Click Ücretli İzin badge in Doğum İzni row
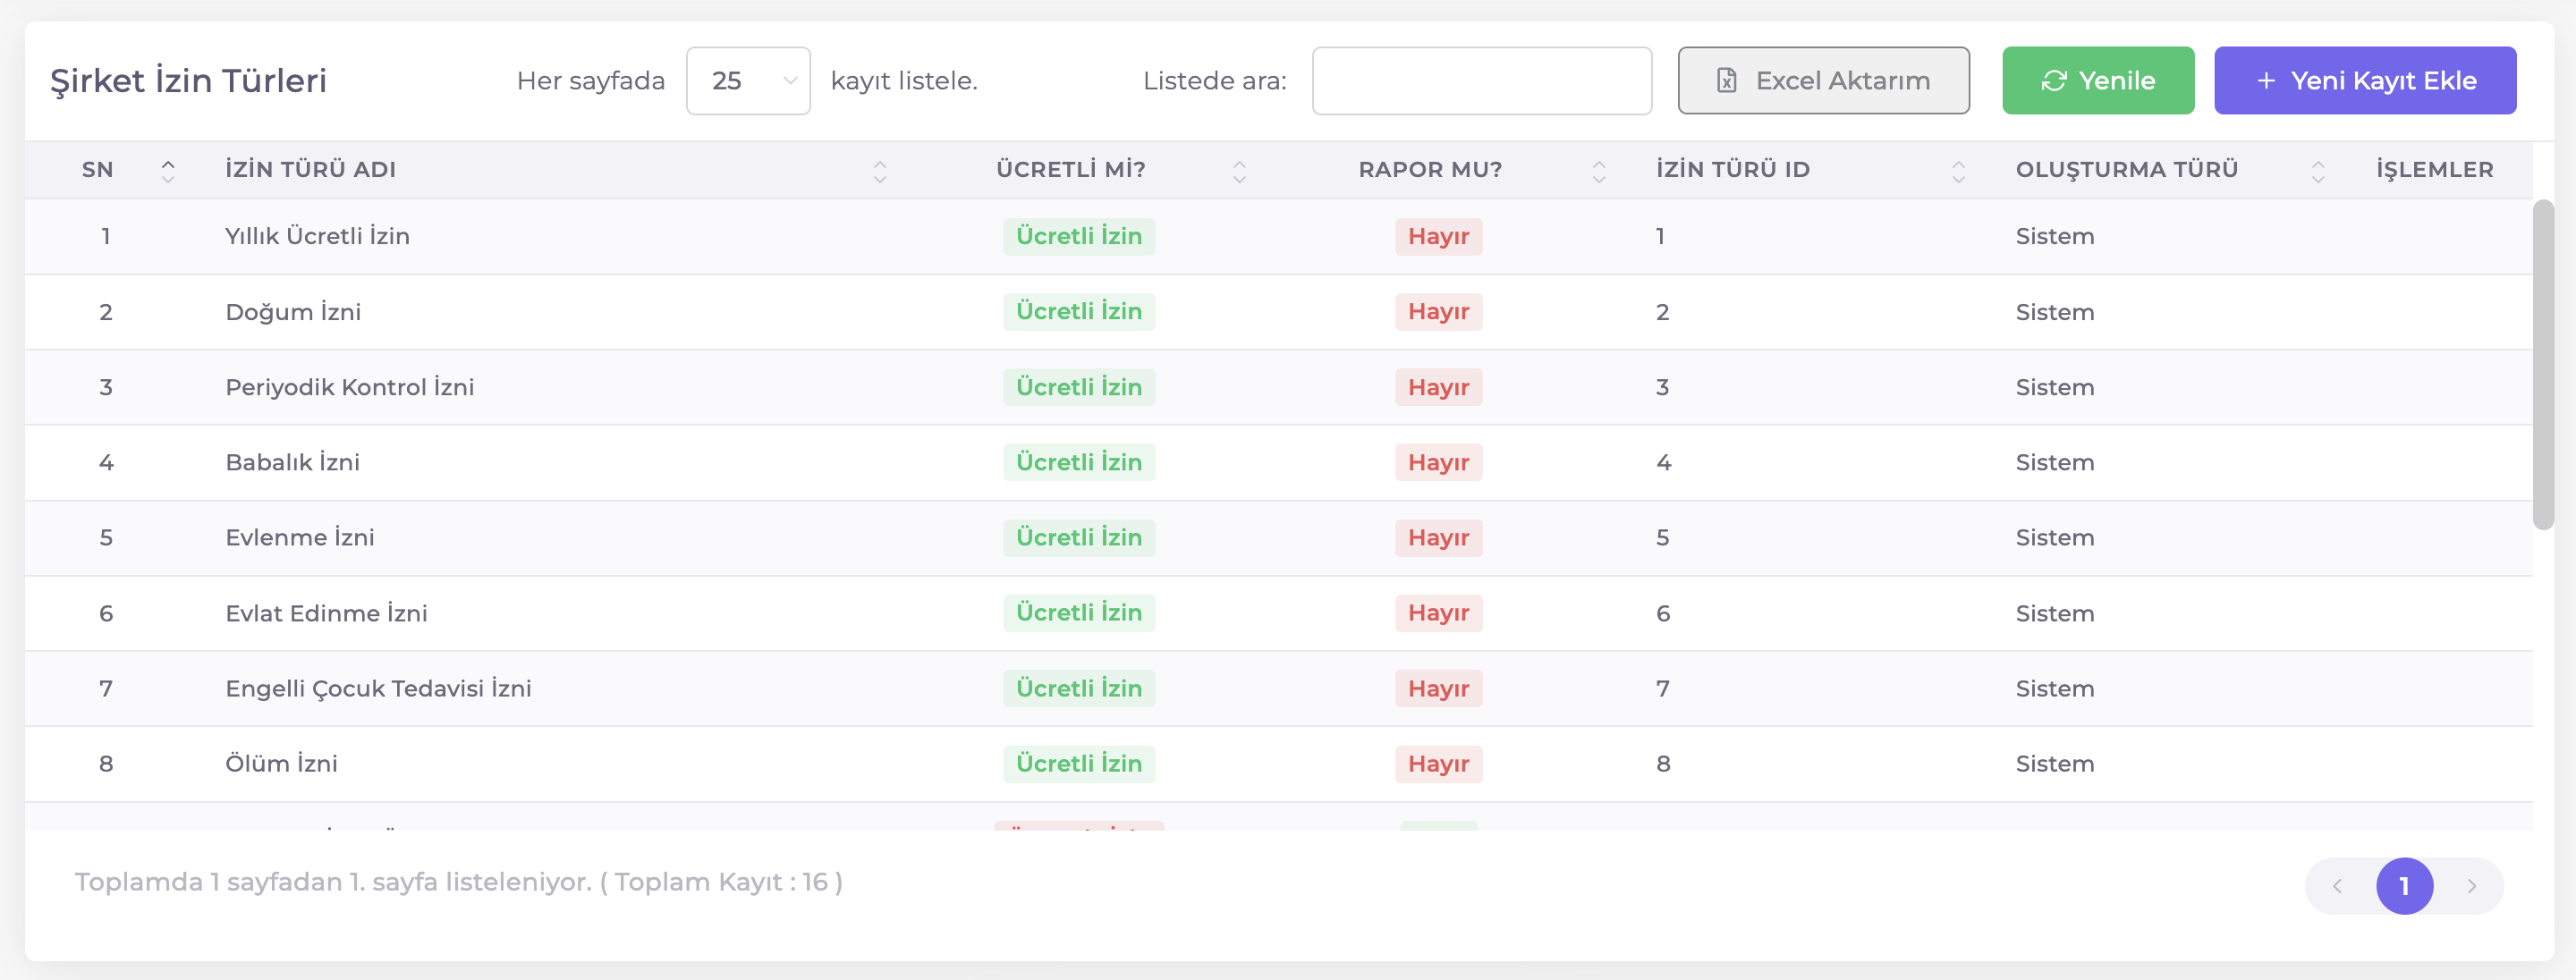Screen dimensions: 2576x980 pos(1078,312)
